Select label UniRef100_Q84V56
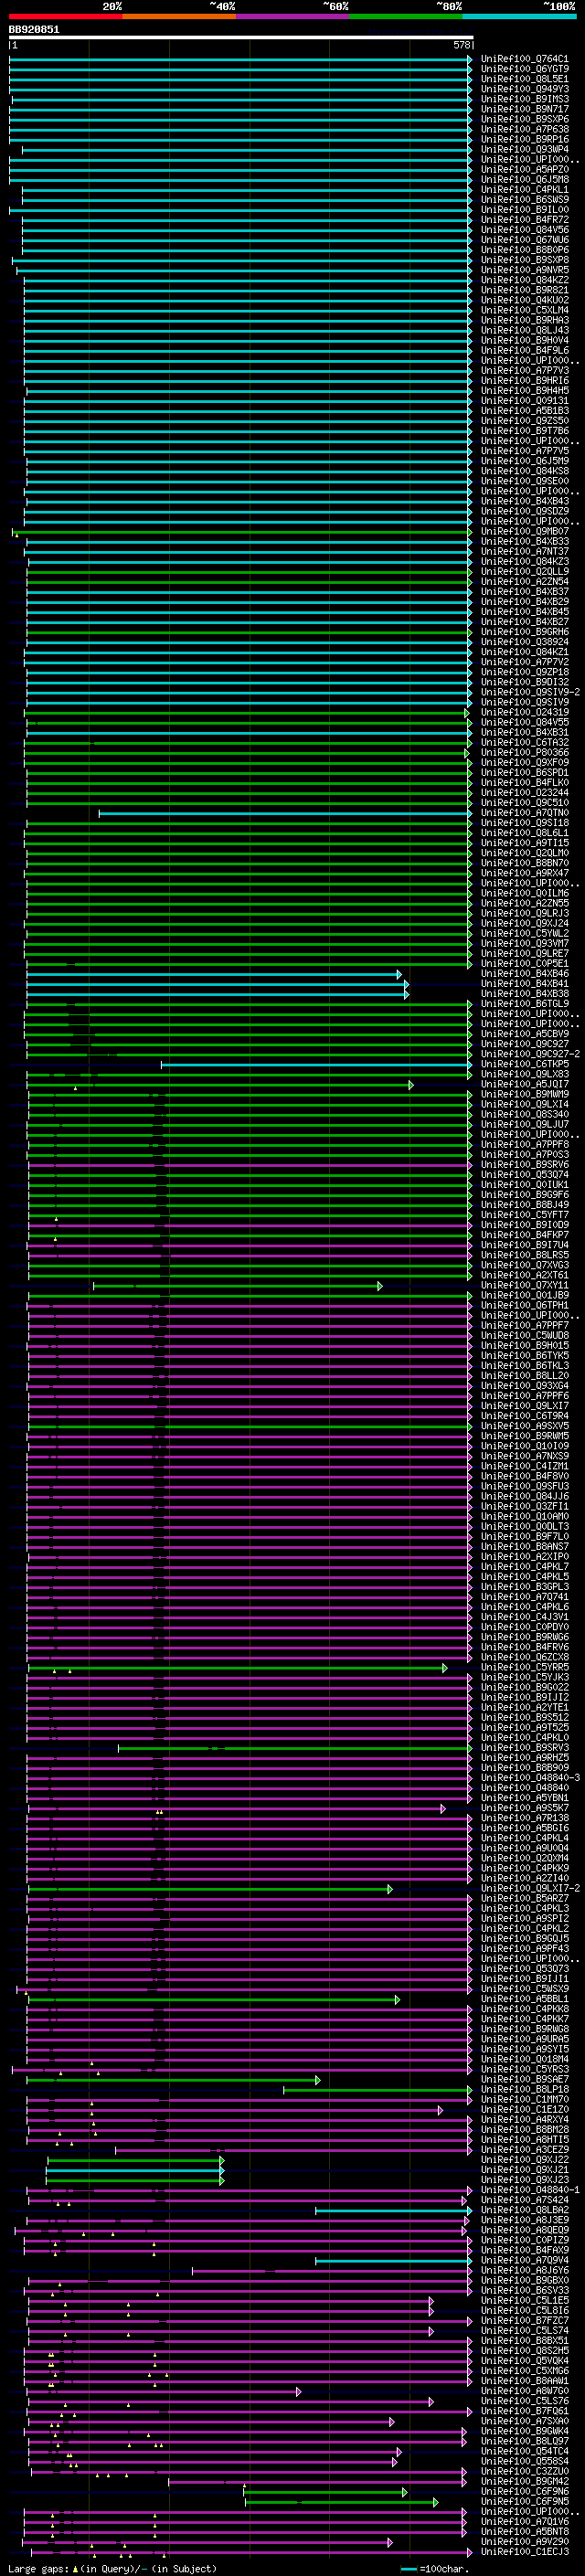The width and height of the screenshot is (585, 2576). [524, 230]
